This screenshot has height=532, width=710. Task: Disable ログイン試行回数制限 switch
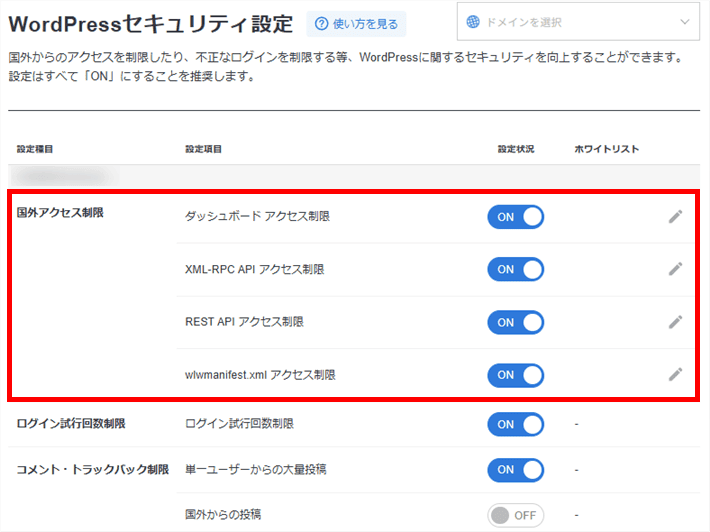tap(515, 424)
